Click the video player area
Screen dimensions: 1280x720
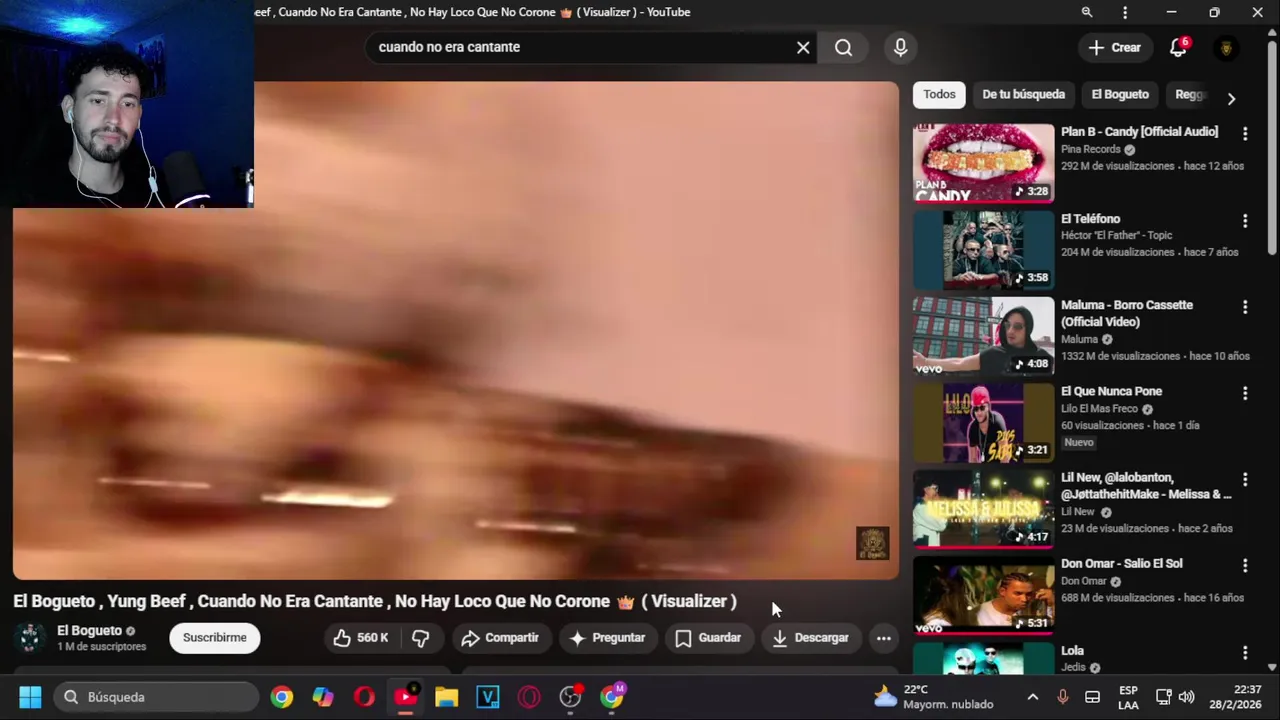click(x=456, y=330)
